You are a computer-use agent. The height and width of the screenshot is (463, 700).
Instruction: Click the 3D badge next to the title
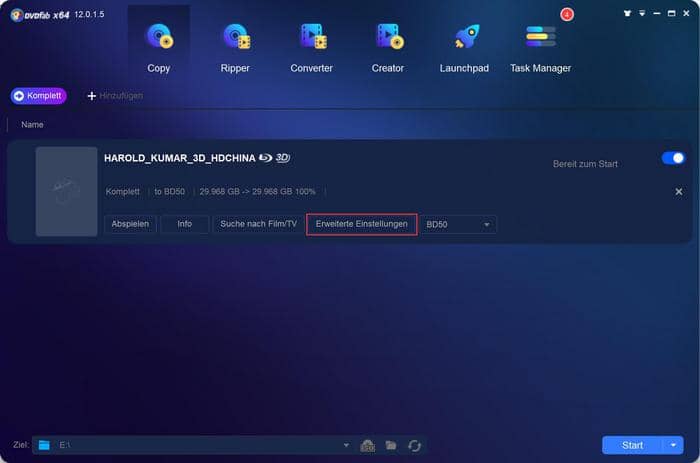tap(283, 158)
